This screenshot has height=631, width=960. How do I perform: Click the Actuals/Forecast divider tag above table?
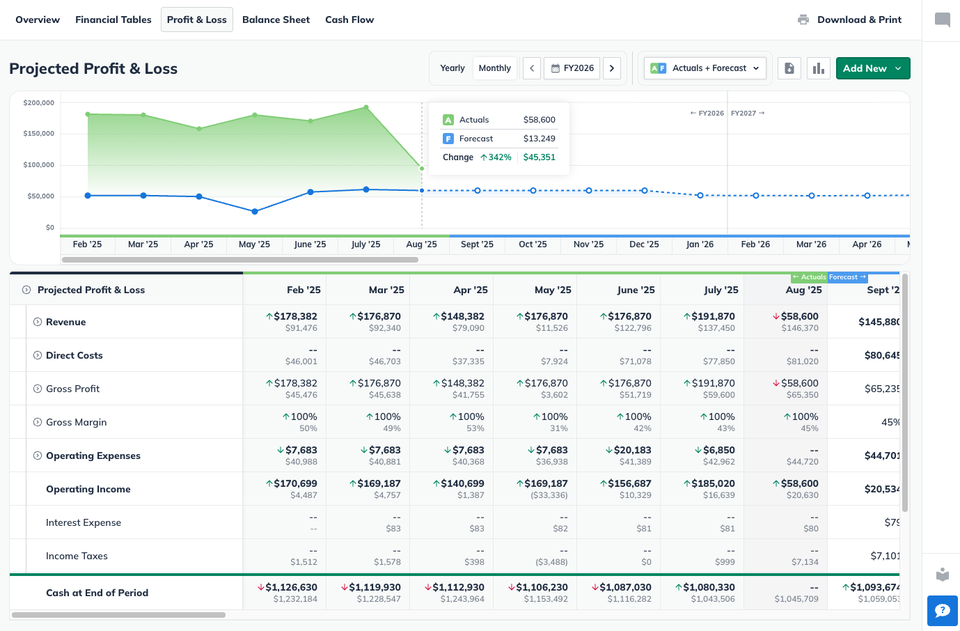click(830, 277)
